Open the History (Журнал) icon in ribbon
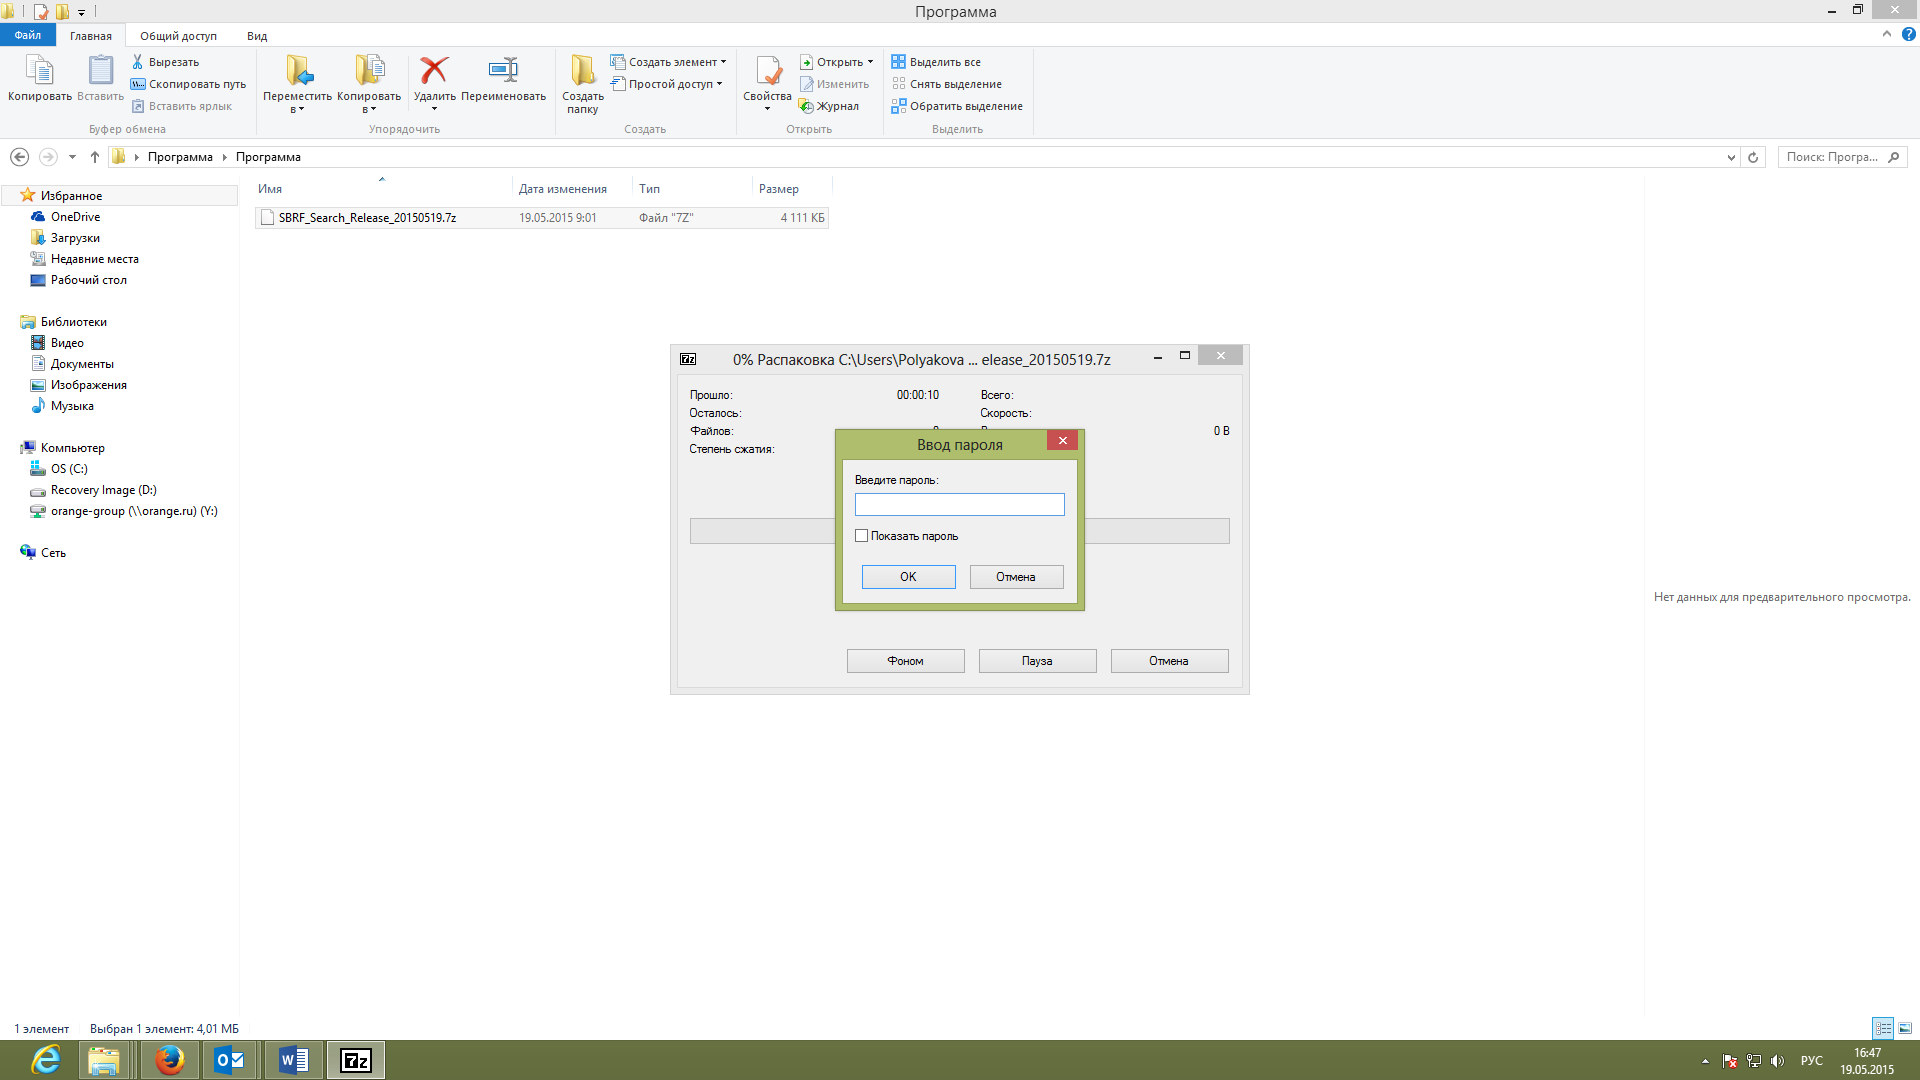 (x=806, y=106)
